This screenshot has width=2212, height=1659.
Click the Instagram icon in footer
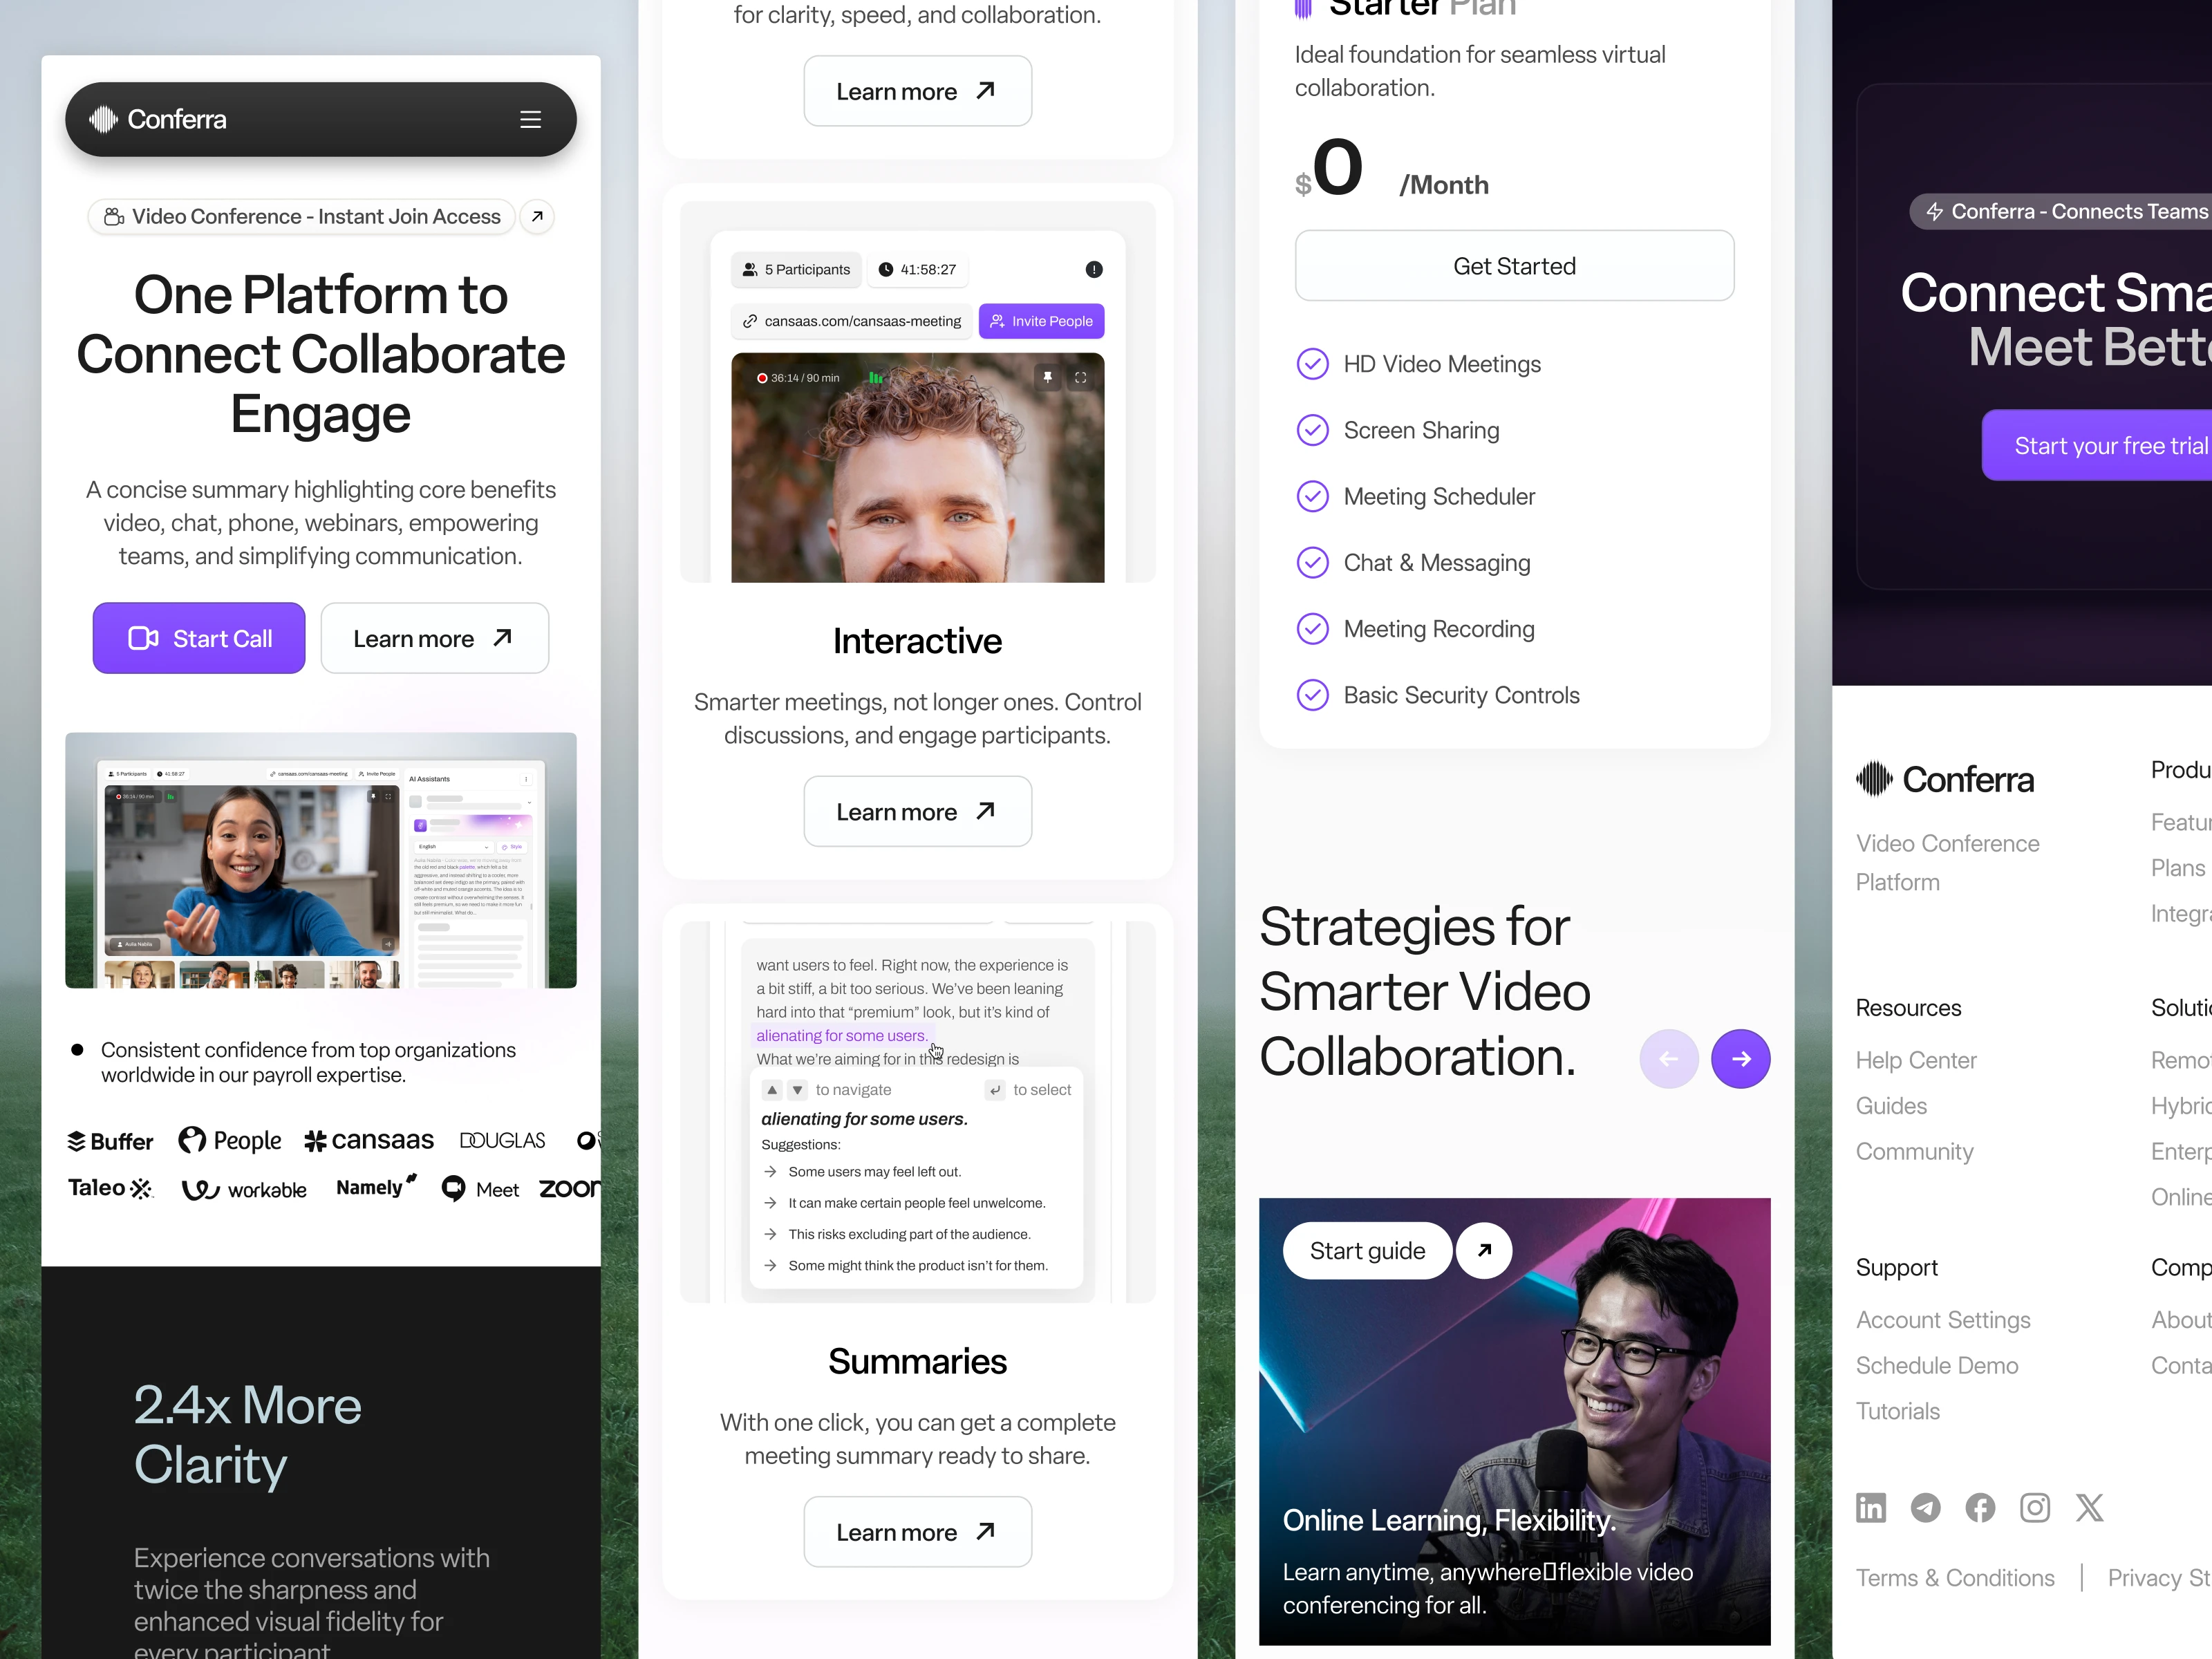[x=2035, y=1507]
